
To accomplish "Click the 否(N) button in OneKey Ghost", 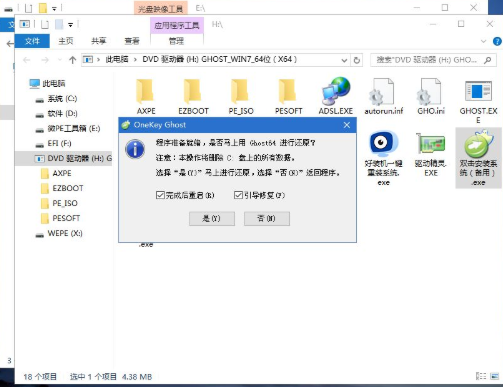I will [267, 218].
